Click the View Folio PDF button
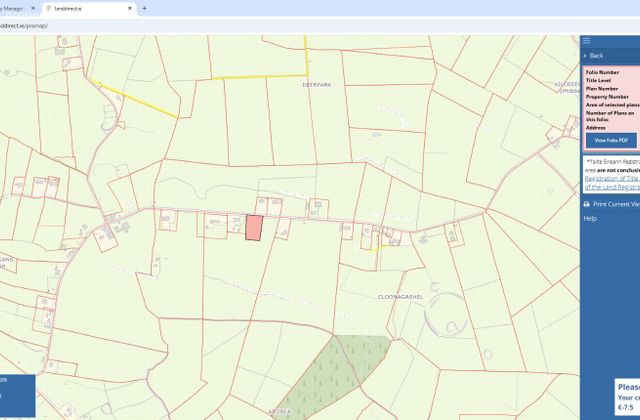This screenshot has height=420, width=640. tap(611, 140)
